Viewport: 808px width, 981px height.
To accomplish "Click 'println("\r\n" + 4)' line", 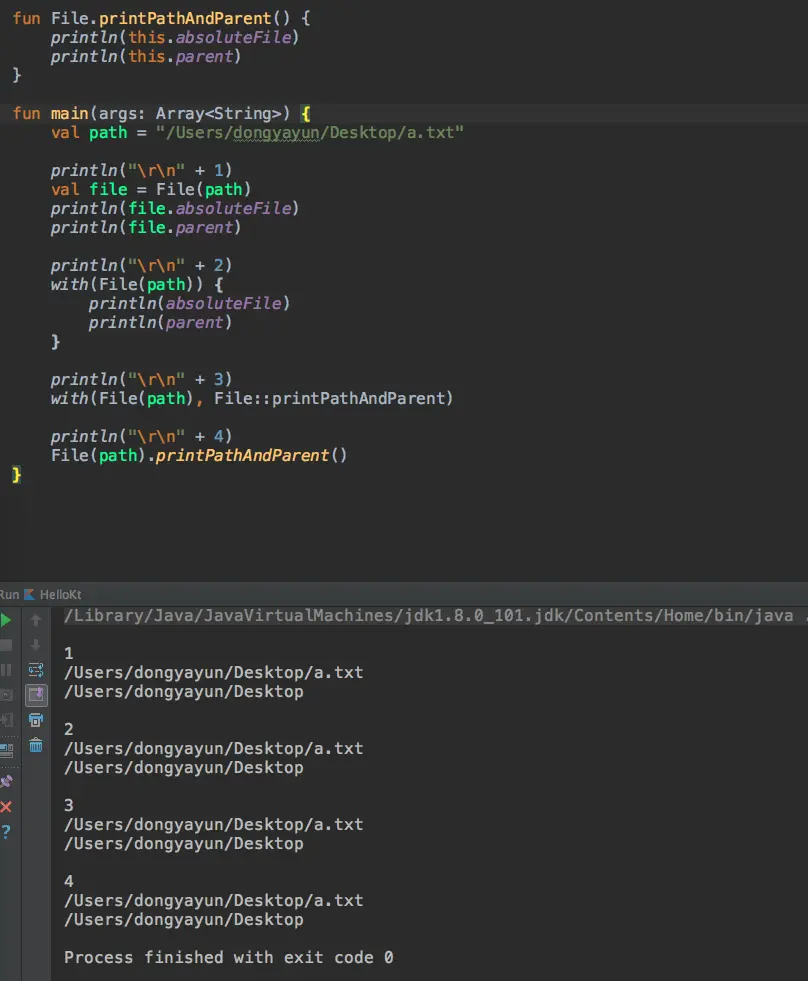I will [x=141, y=436].
